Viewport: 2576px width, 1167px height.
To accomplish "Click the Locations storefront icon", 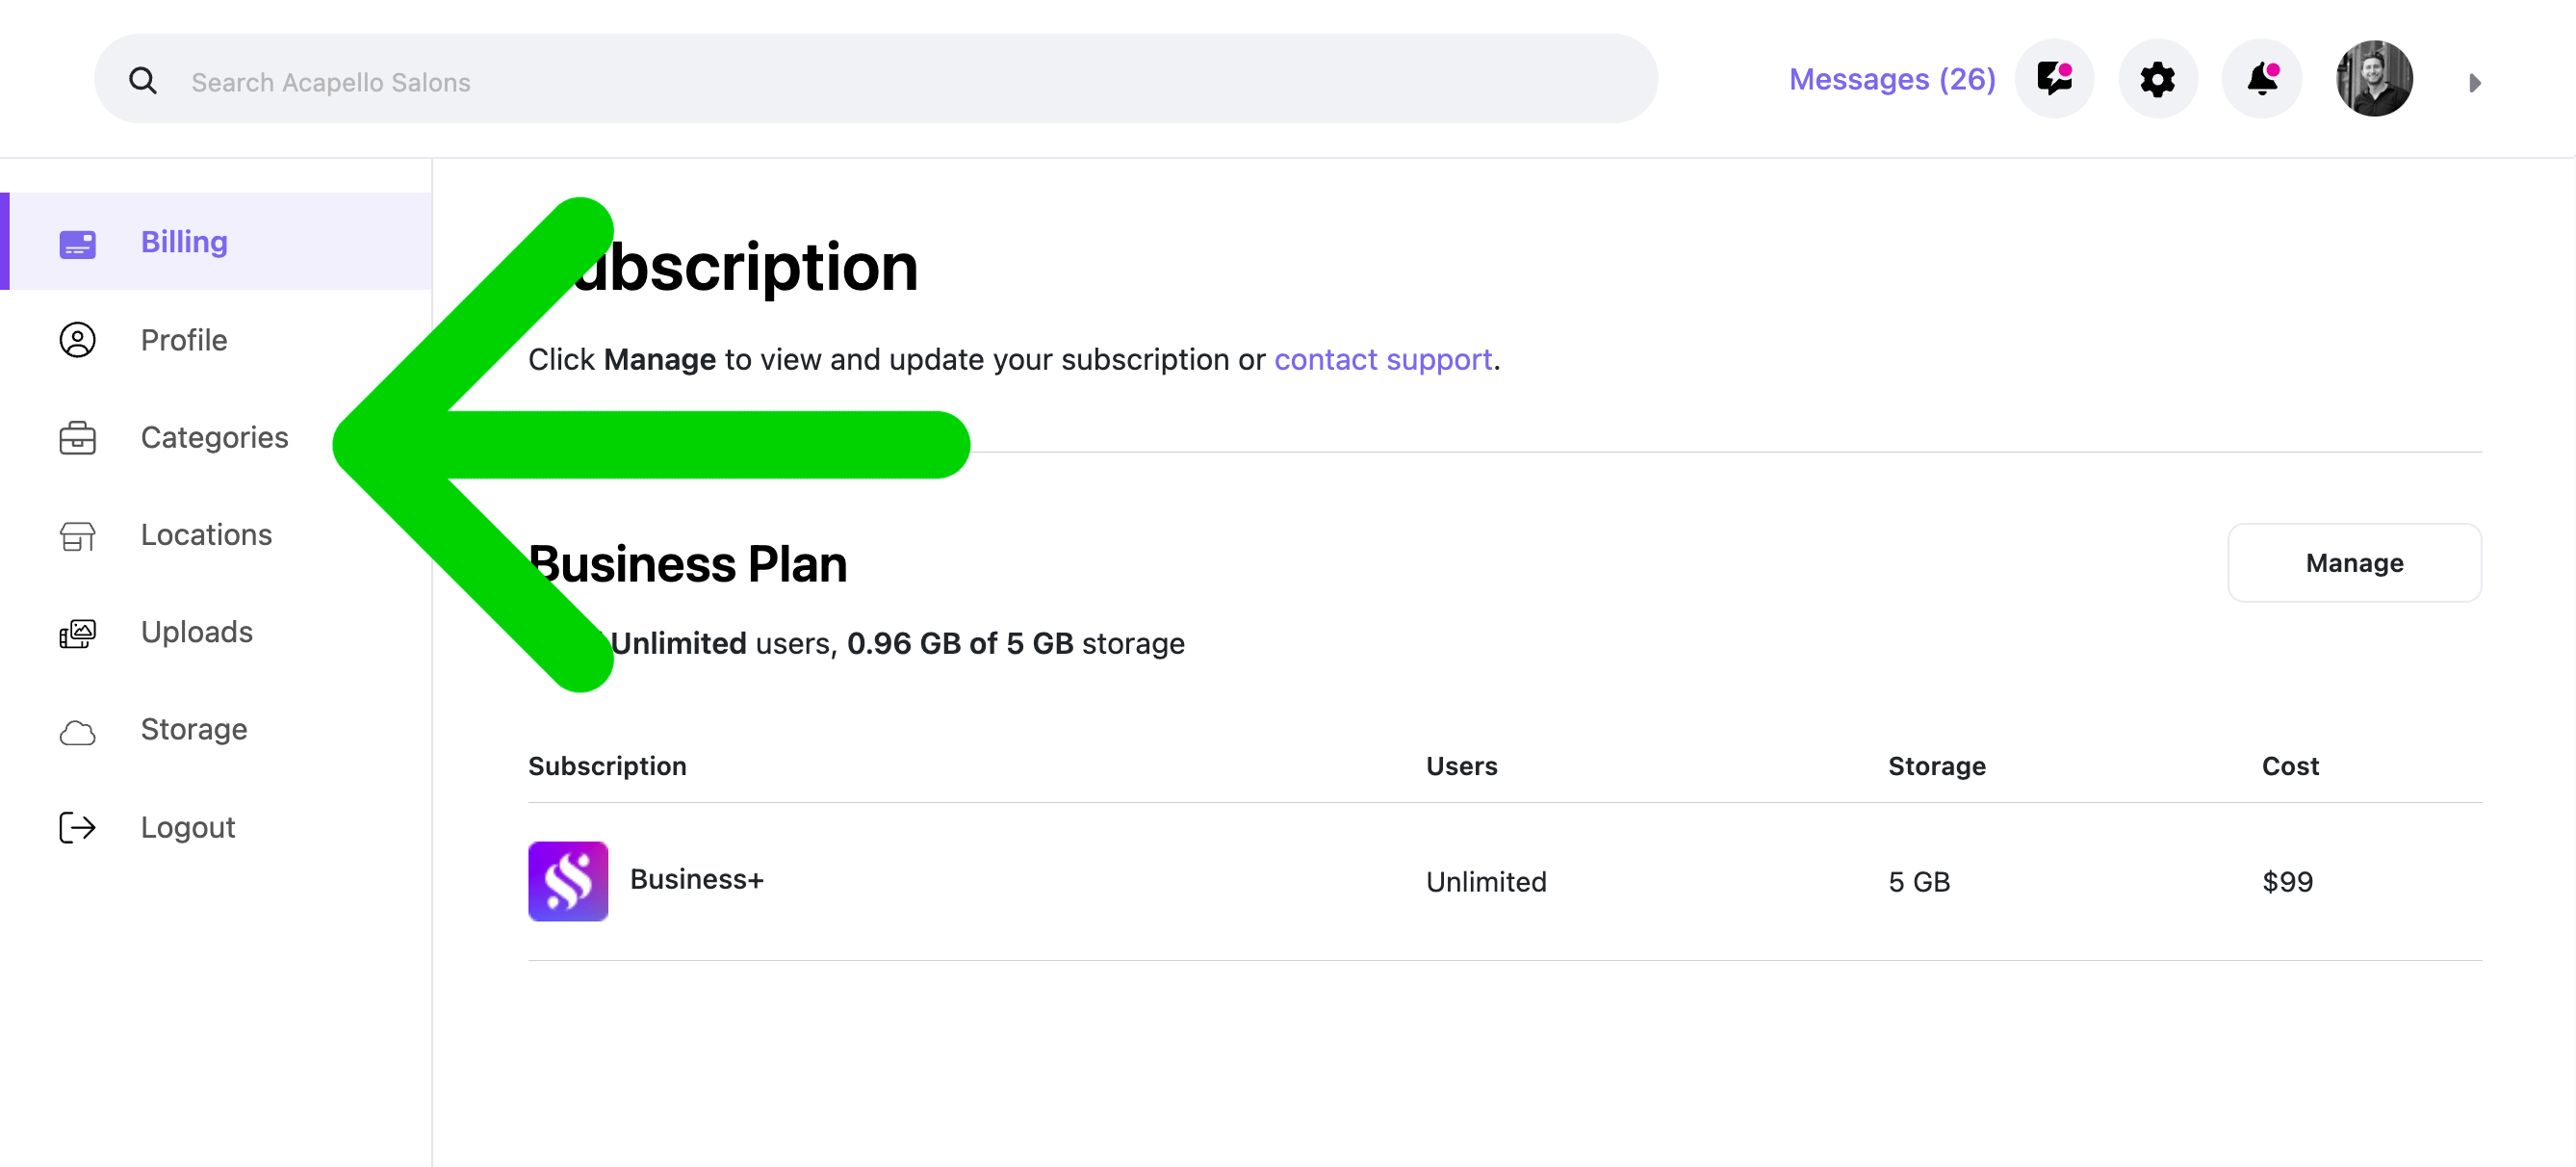I will (x=77, y=535).
